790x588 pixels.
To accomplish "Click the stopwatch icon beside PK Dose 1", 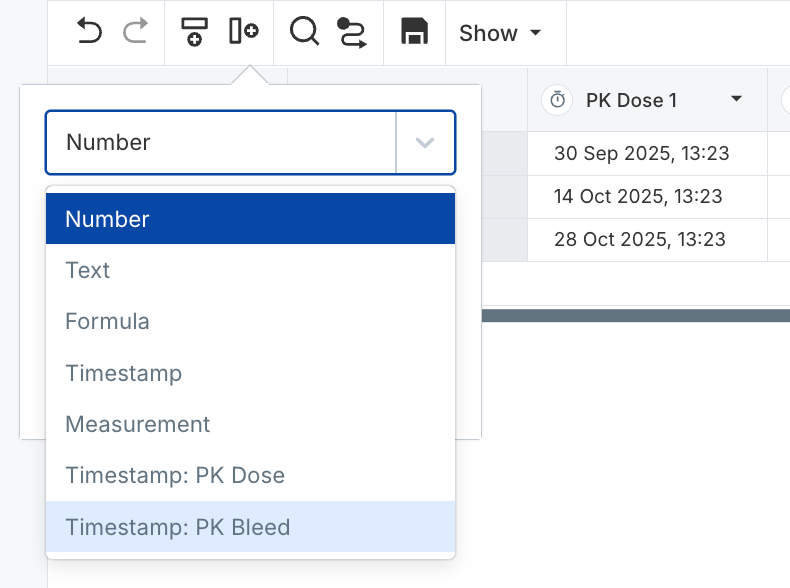I will pos(558,100).
